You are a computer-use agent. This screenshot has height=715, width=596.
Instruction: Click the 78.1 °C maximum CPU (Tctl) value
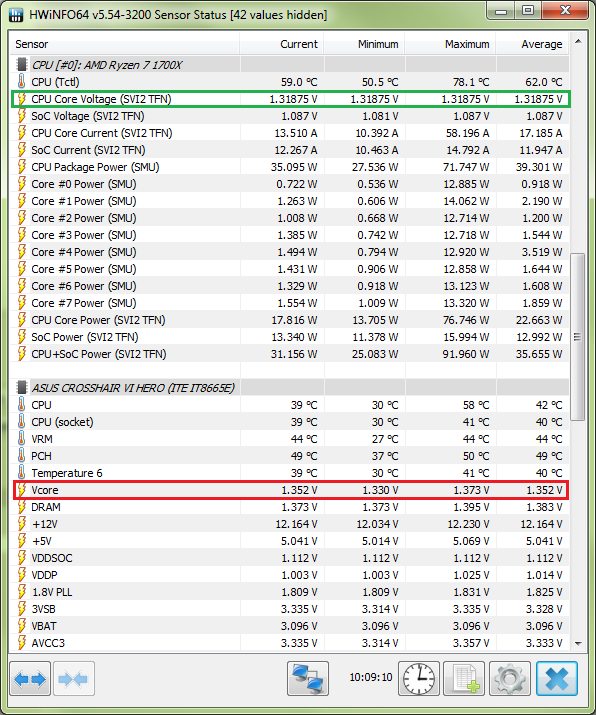[471, 82]
